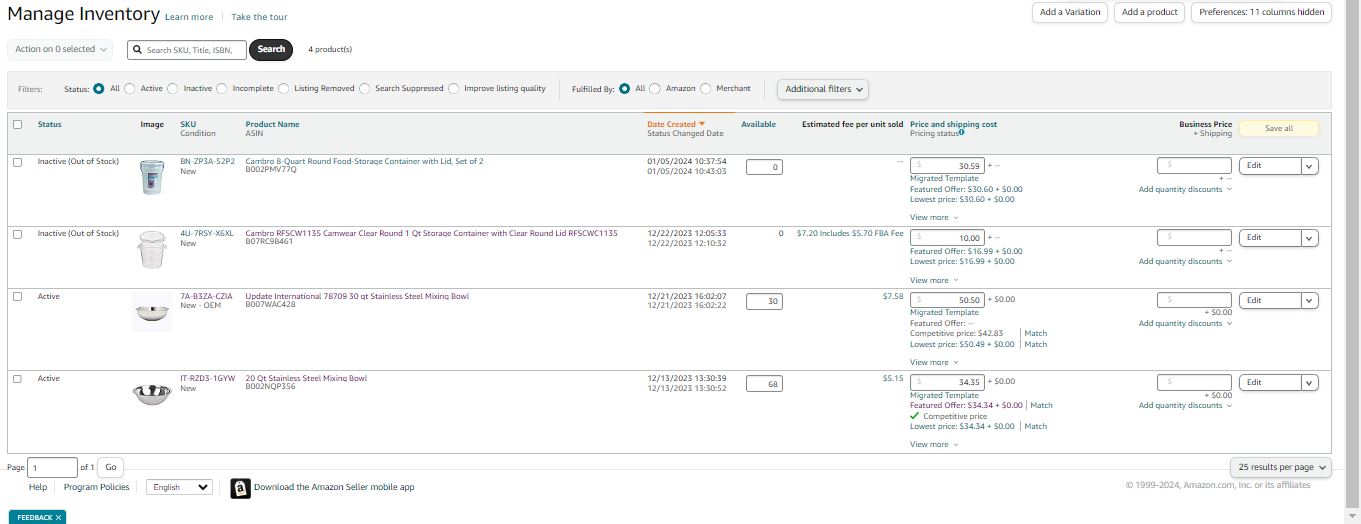Select the 4U-7RSY-X6XL row checkbox
Viewport: 1361px width, 524px height.
click(17, 234)
